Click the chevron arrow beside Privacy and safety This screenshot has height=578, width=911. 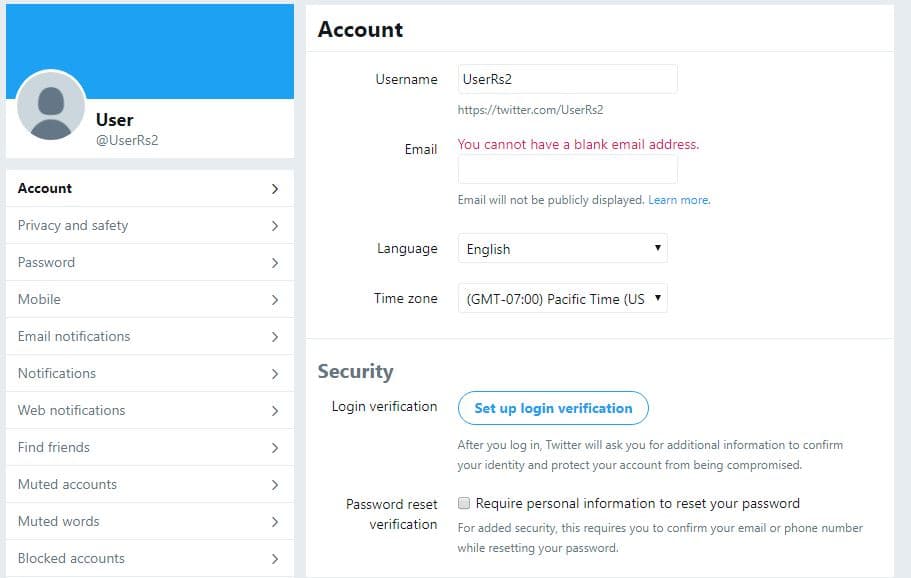275,226
